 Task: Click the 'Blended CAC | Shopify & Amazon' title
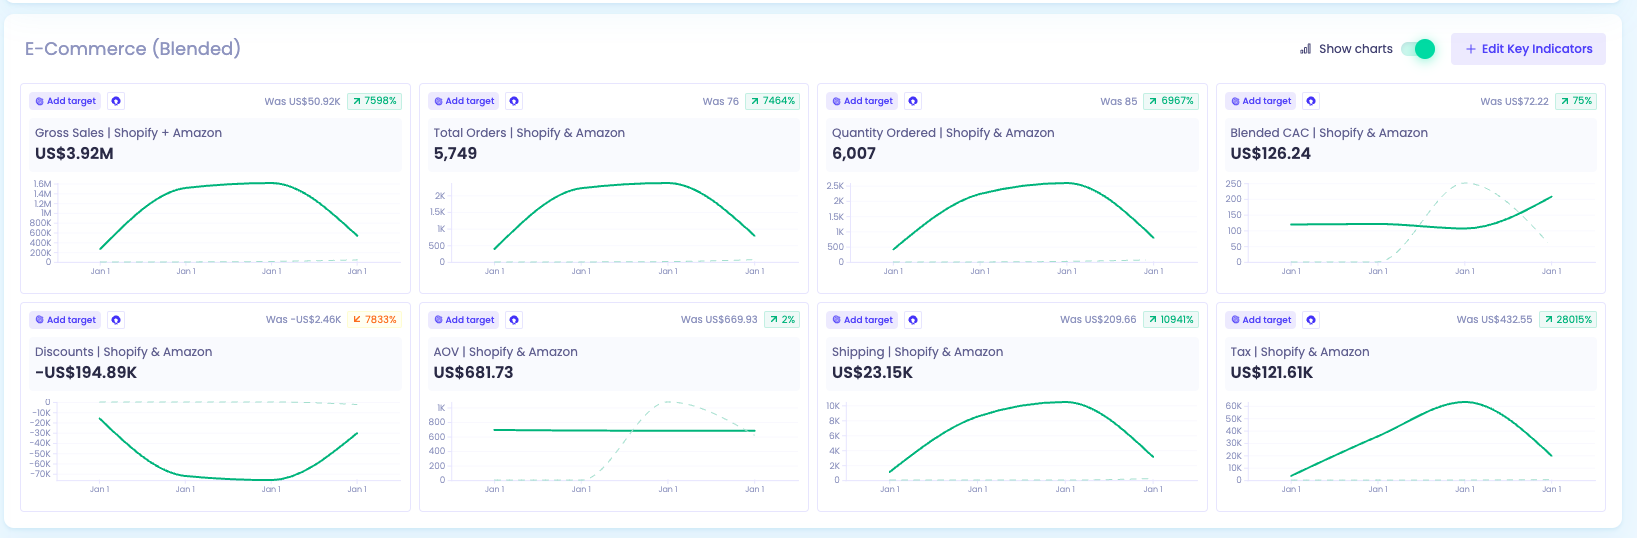(1329, 133)
